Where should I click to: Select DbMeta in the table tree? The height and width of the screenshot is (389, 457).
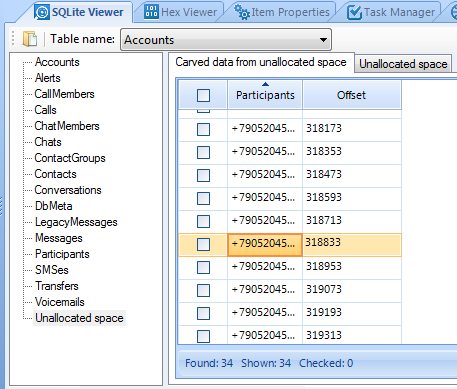point(54,206)
